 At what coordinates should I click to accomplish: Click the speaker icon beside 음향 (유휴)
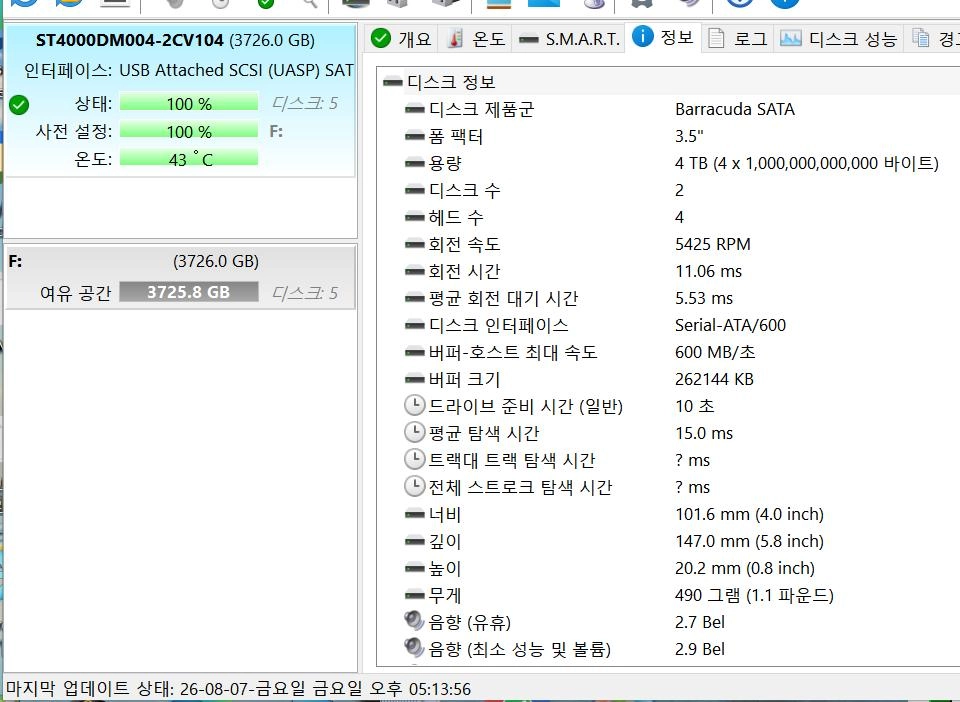[414, 621]
